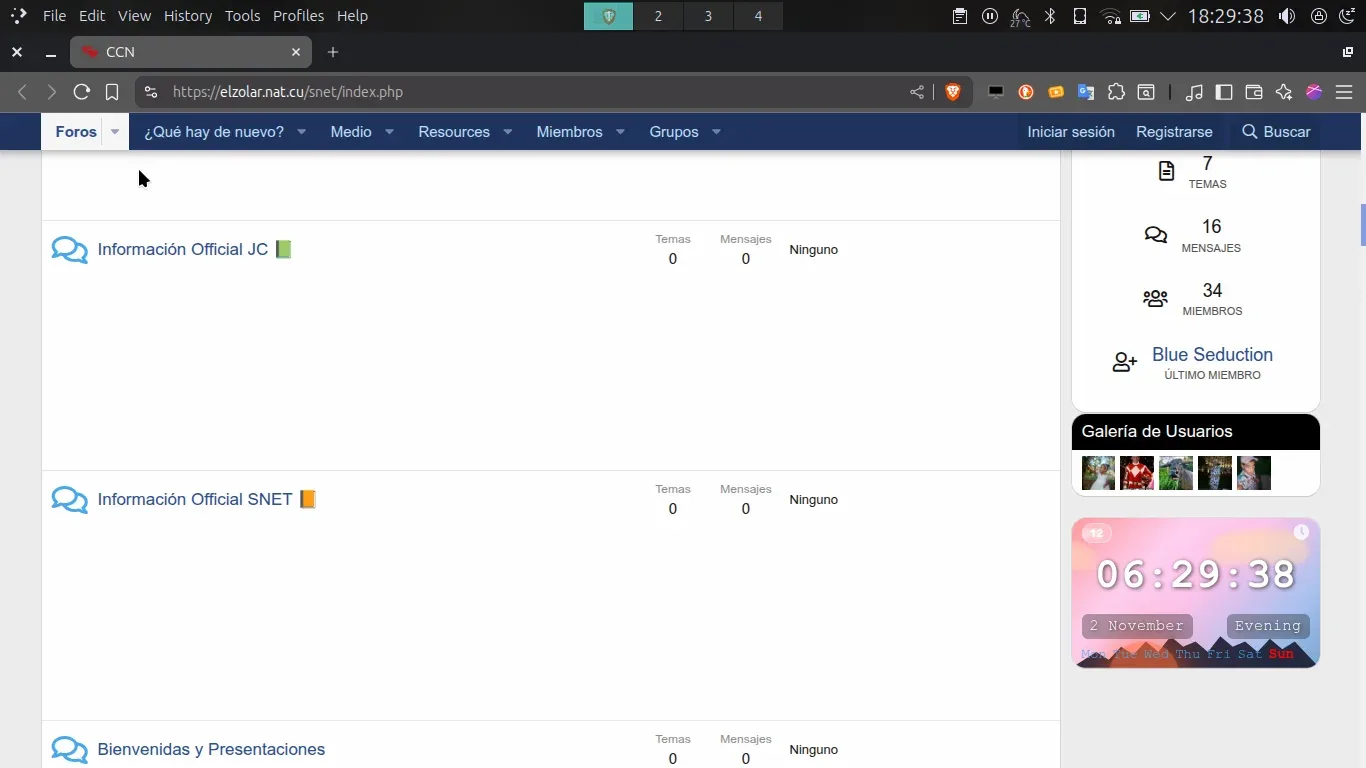Click the Iniciar sesión link
This screenshot has width=1366, height=768.
[1071, 132]
